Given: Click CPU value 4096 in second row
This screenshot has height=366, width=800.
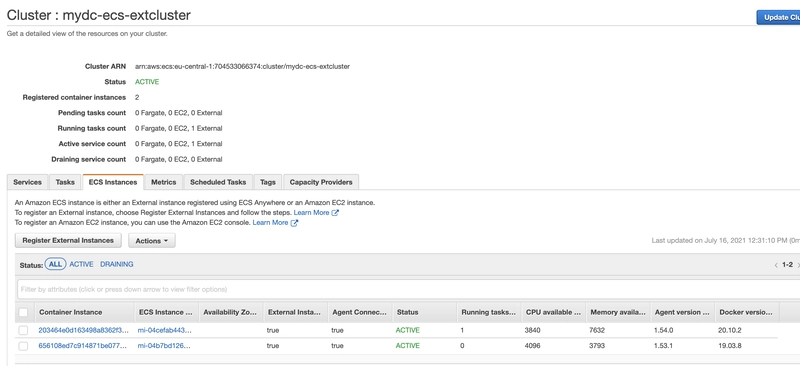Looking at the screenshot, I should (533, 346).
